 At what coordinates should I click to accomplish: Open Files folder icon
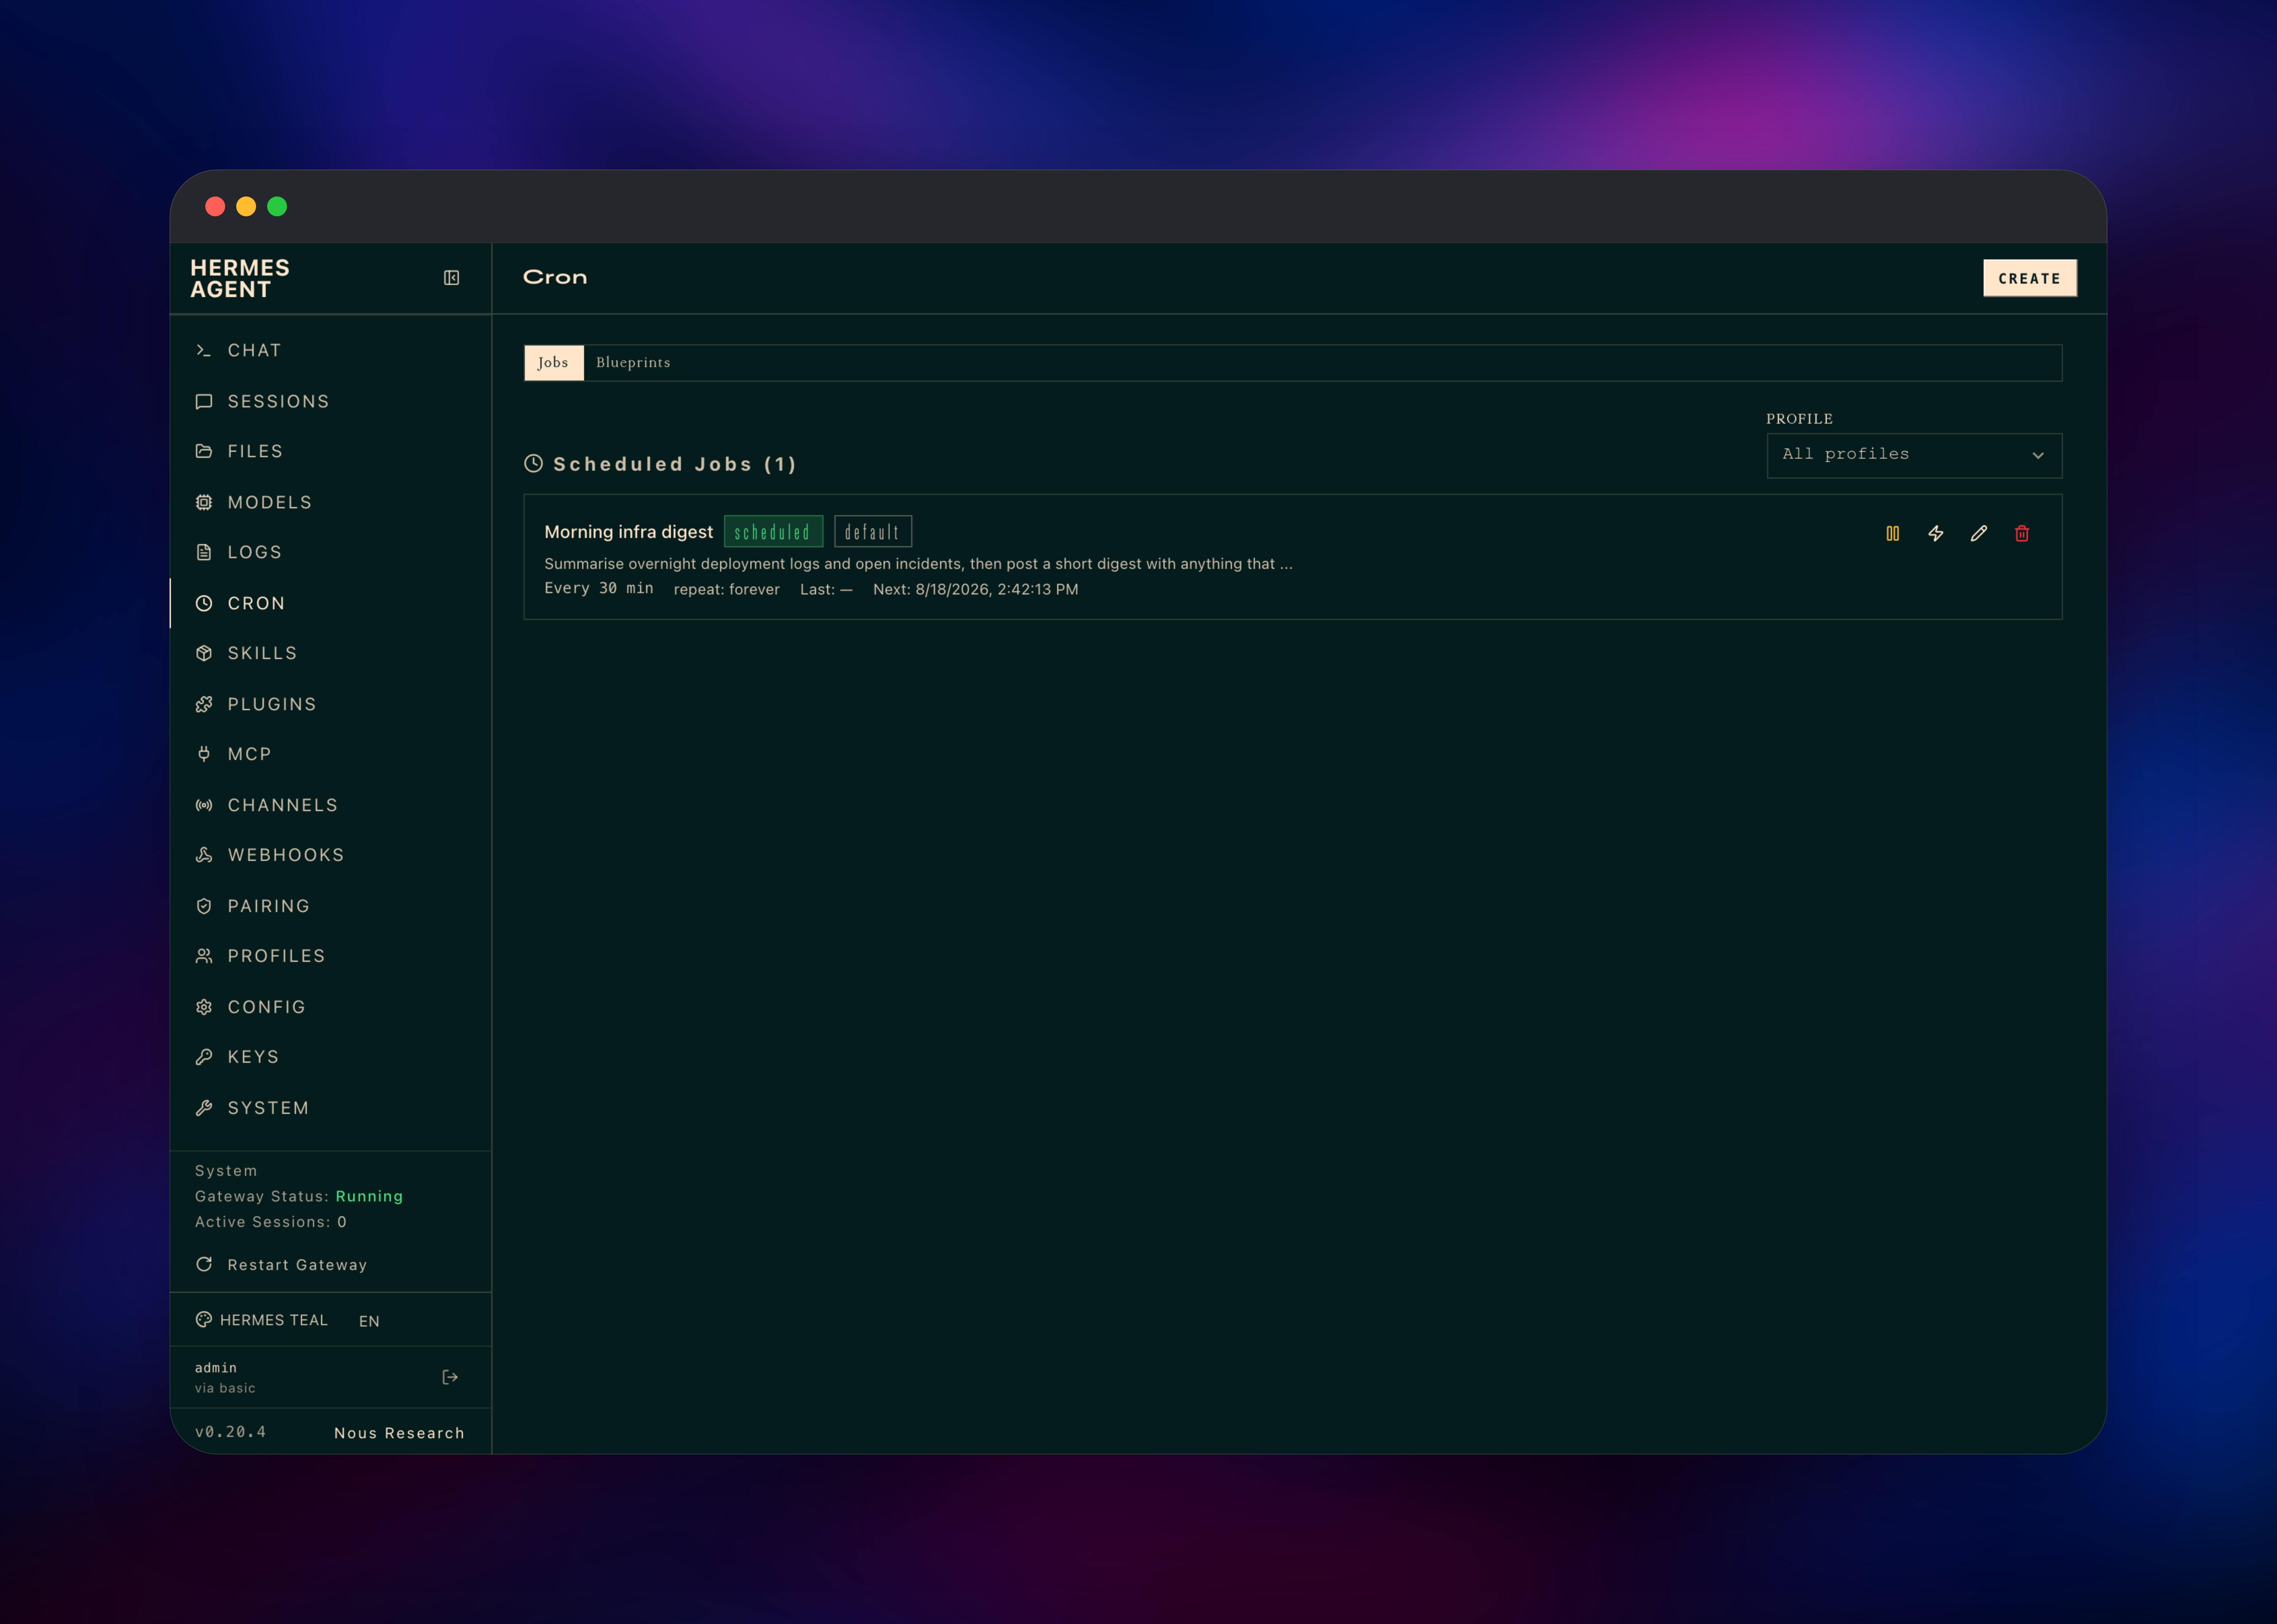(x=204, y=451)
